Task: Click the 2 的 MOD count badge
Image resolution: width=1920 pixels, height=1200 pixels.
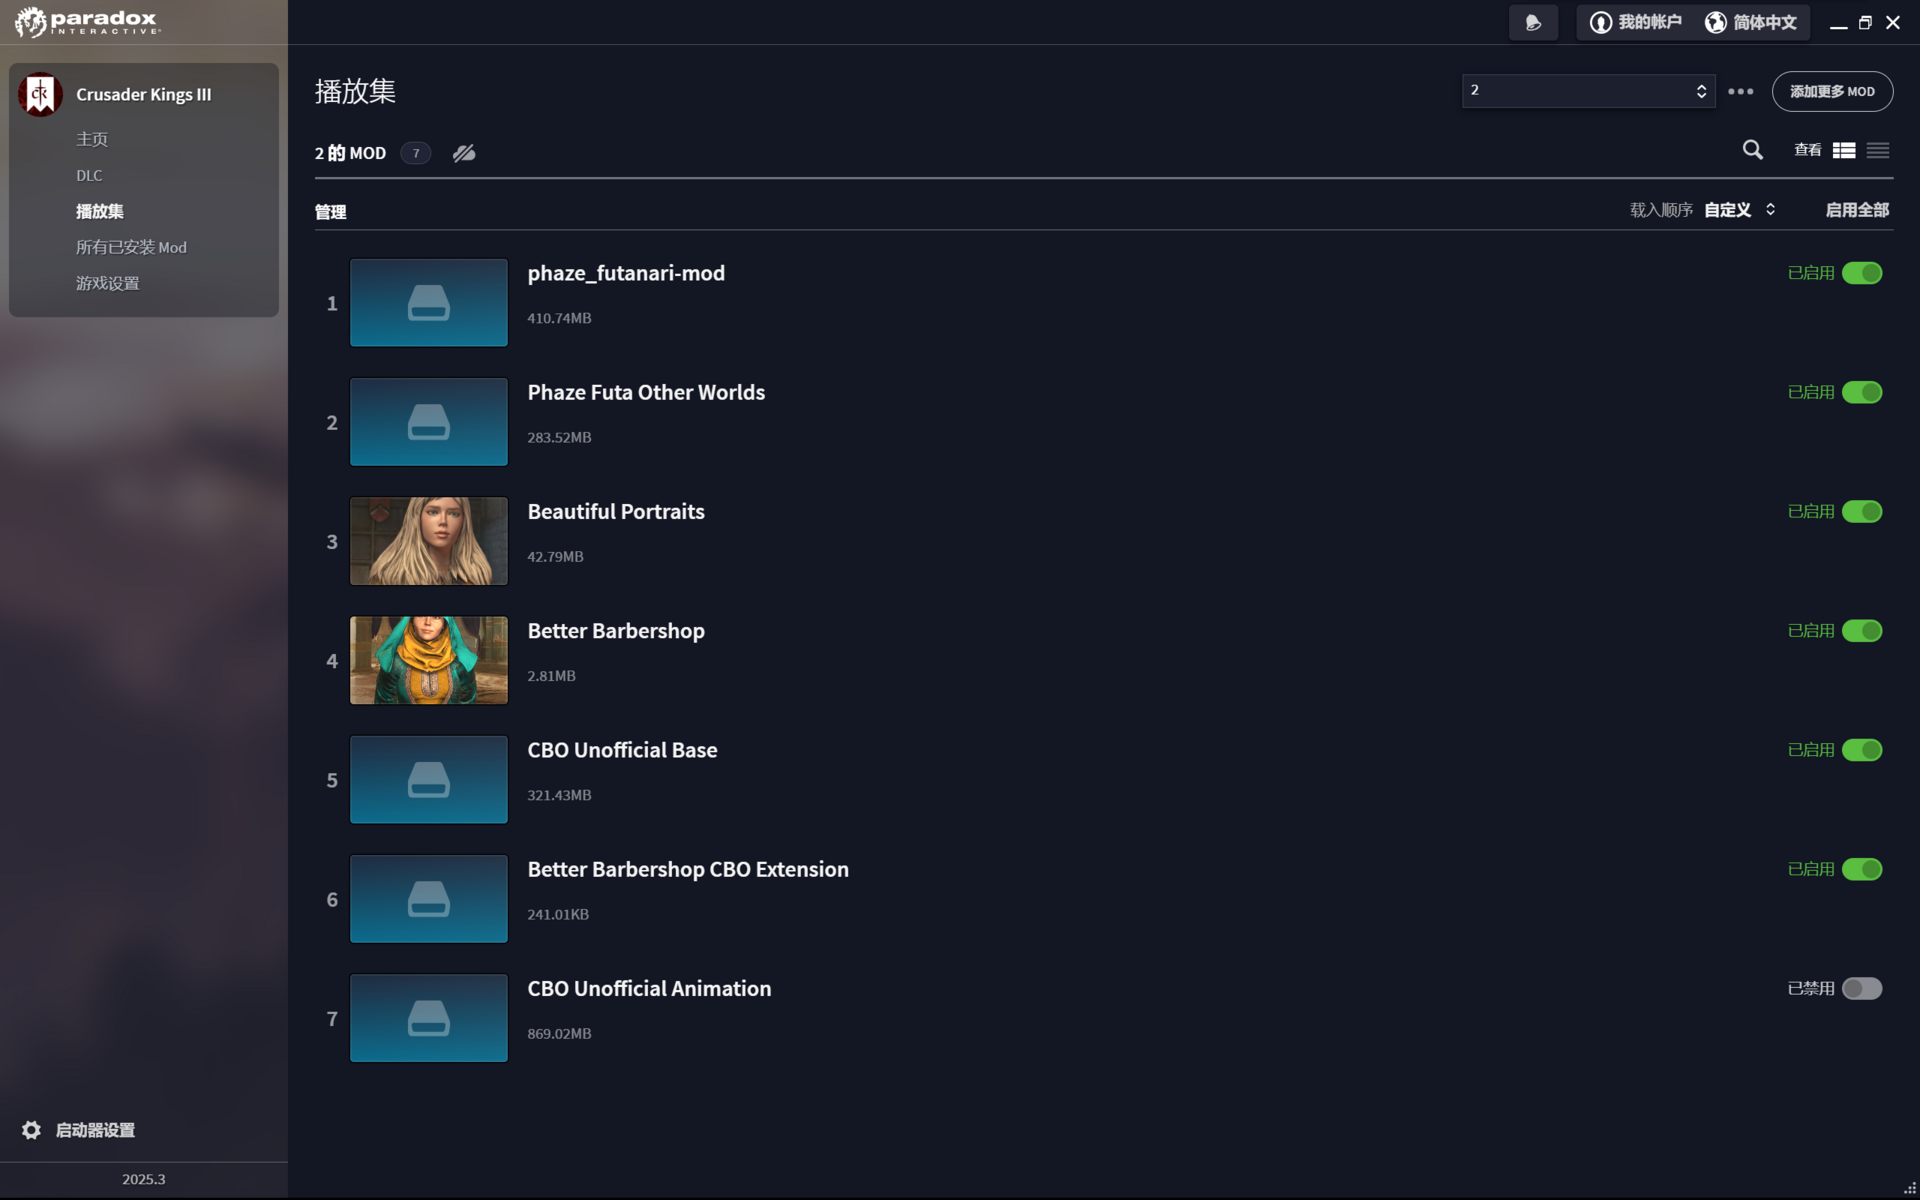Action: tap(416, 153)
